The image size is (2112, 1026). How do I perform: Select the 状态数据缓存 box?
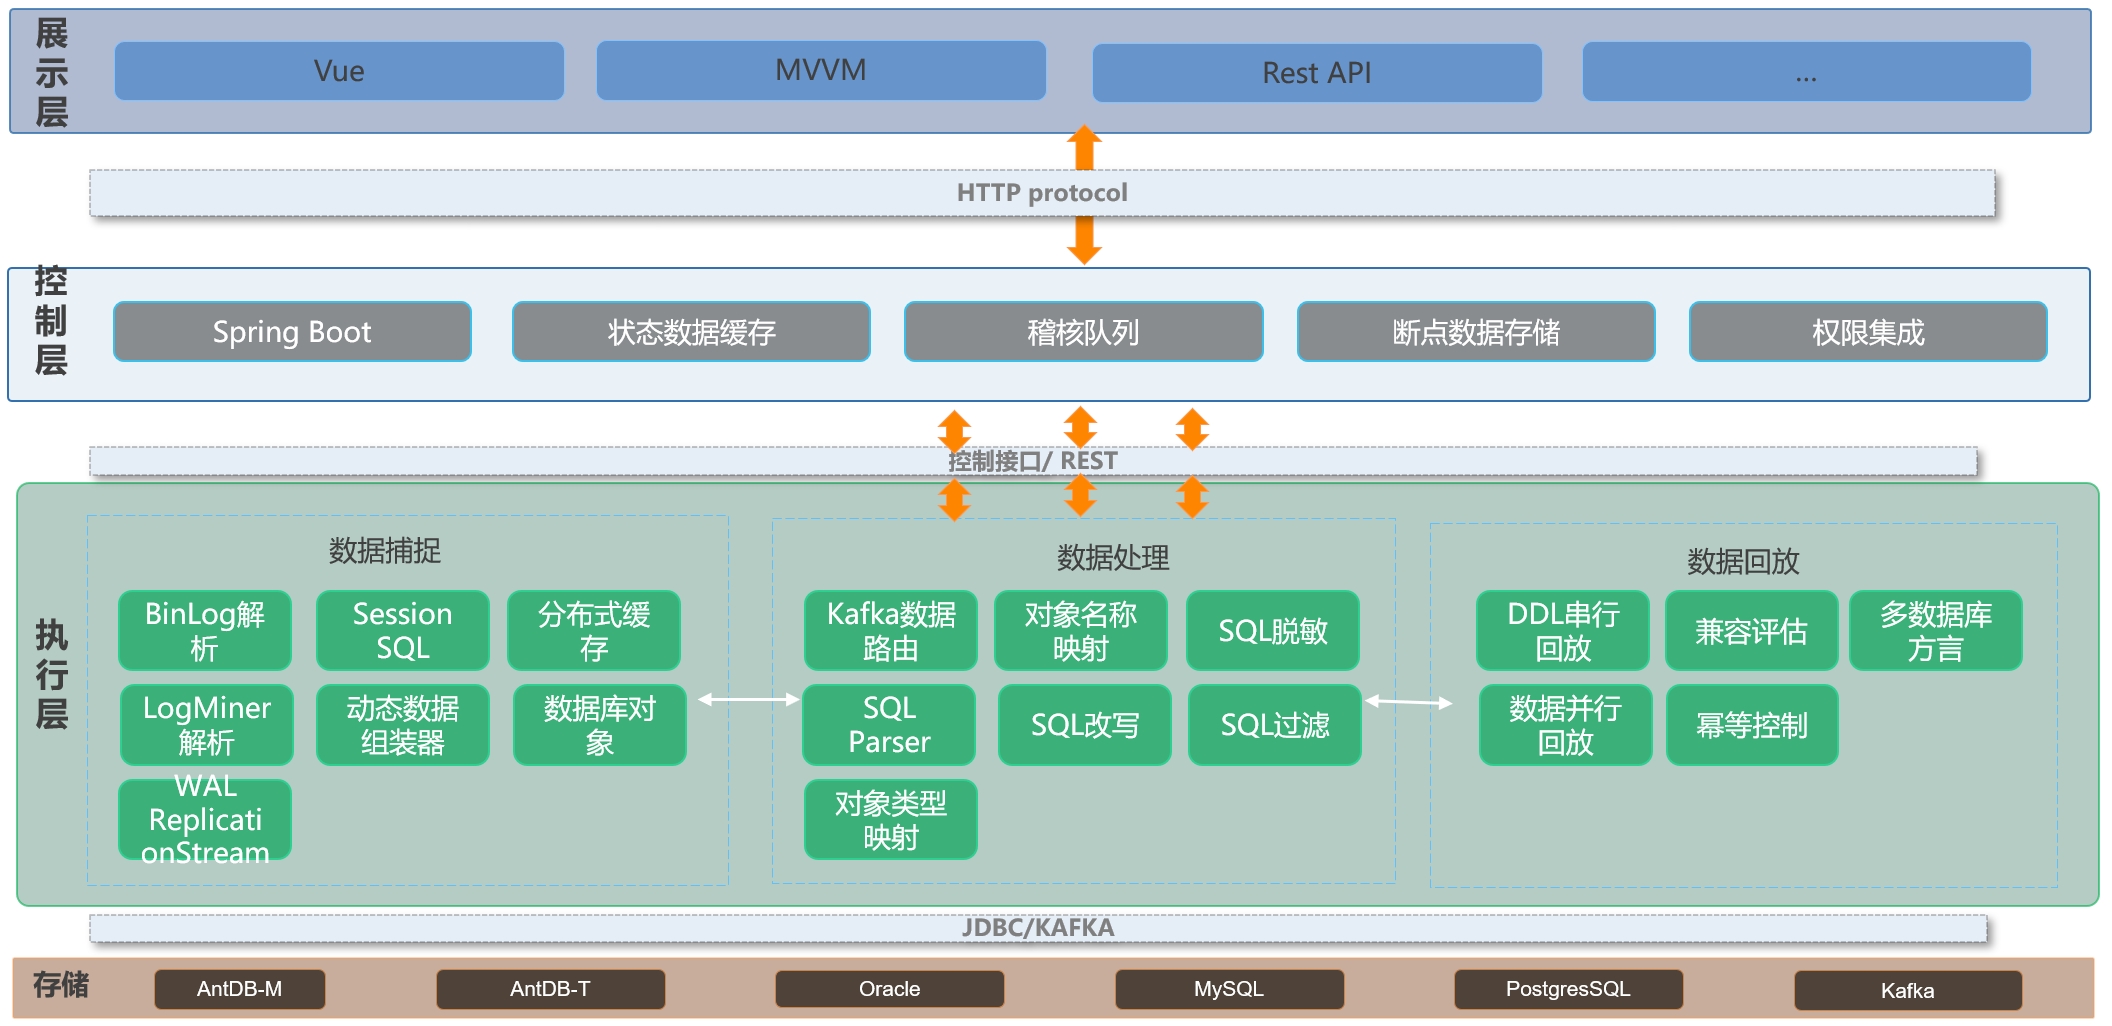[691, 332]
